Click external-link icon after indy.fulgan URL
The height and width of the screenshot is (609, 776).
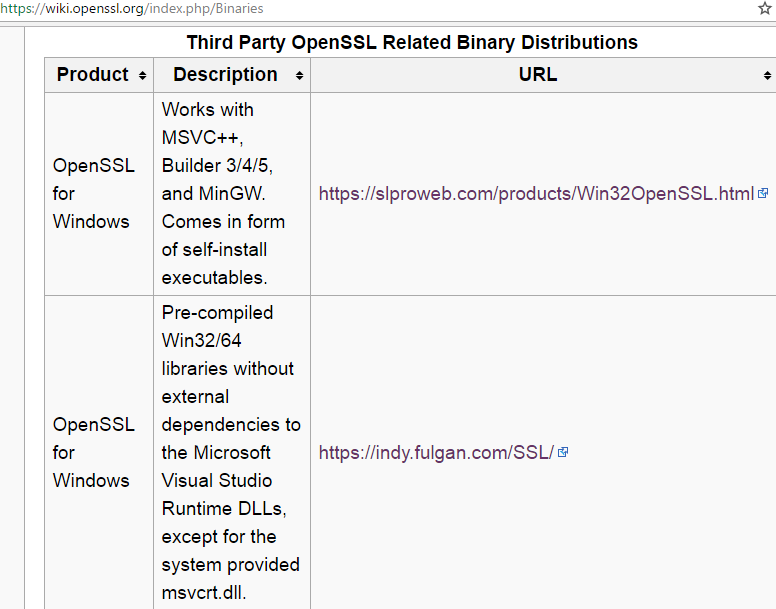(x=563, y=453)
